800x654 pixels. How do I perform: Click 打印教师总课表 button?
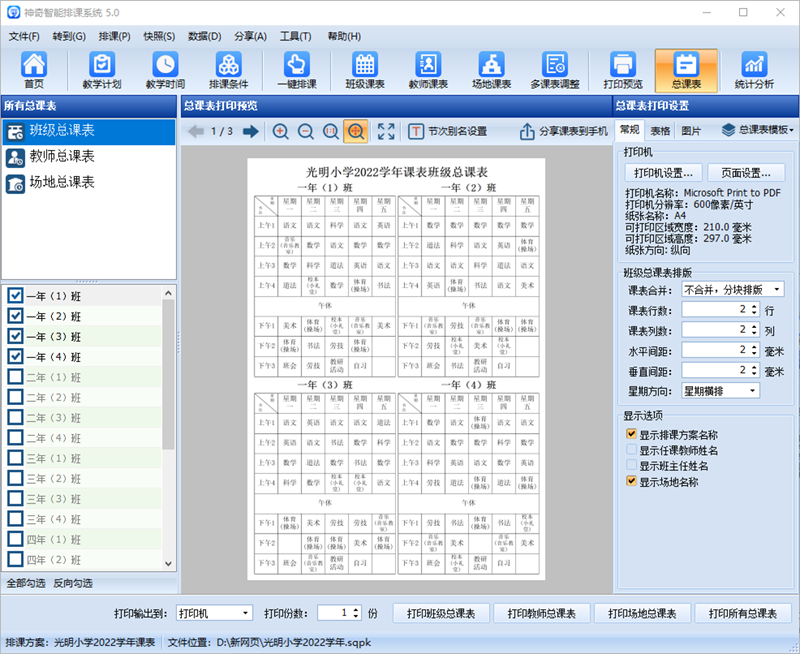pyautogui.click(x=541, y=614)
